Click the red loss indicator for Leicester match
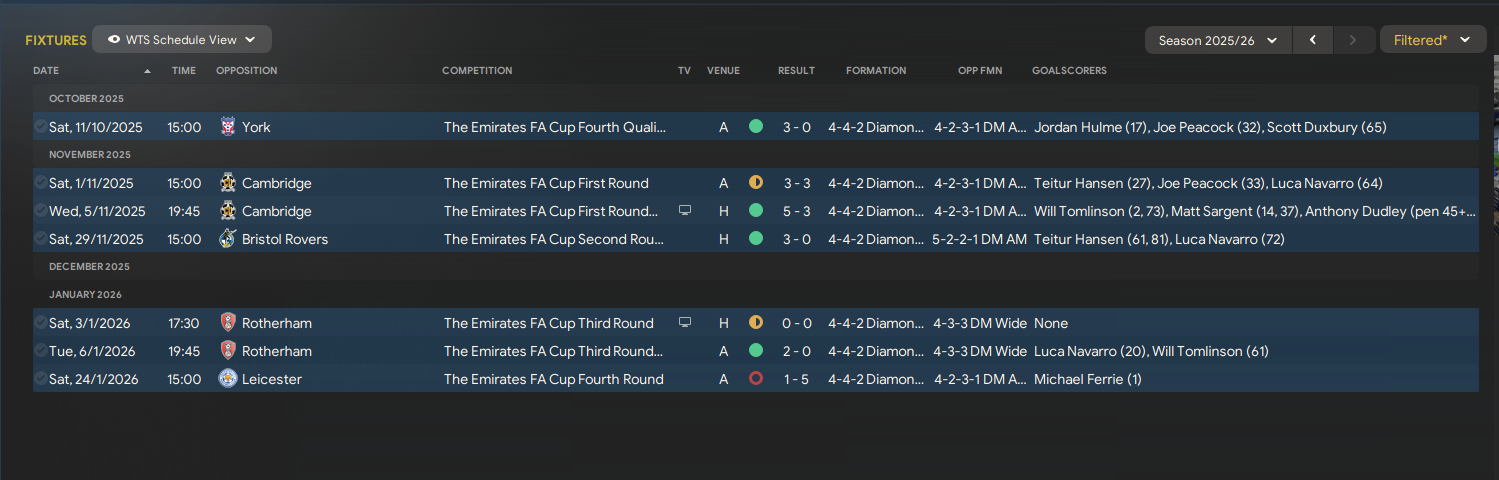Screen dimensions: 1499x480 tap(756, 379)
